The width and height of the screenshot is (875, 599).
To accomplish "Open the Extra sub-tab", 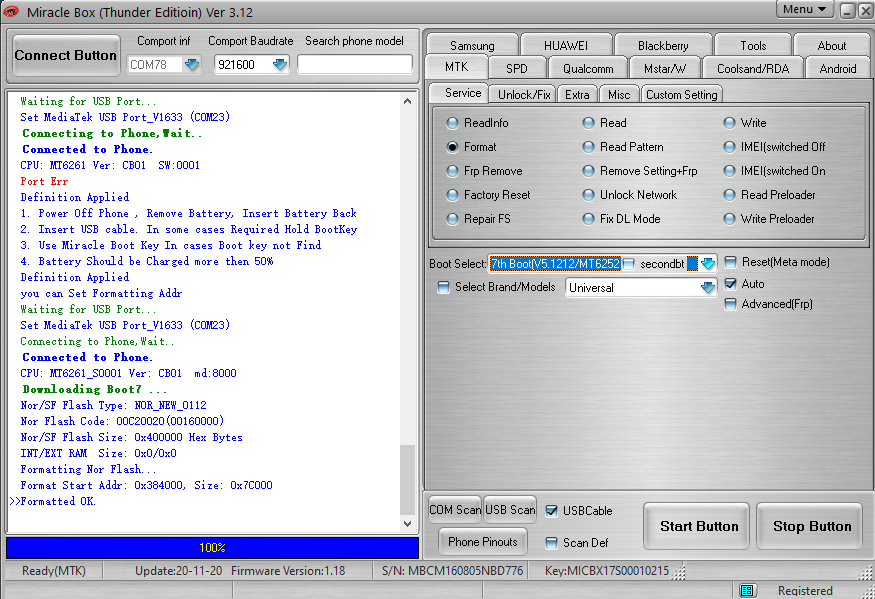I will point(577,94).
